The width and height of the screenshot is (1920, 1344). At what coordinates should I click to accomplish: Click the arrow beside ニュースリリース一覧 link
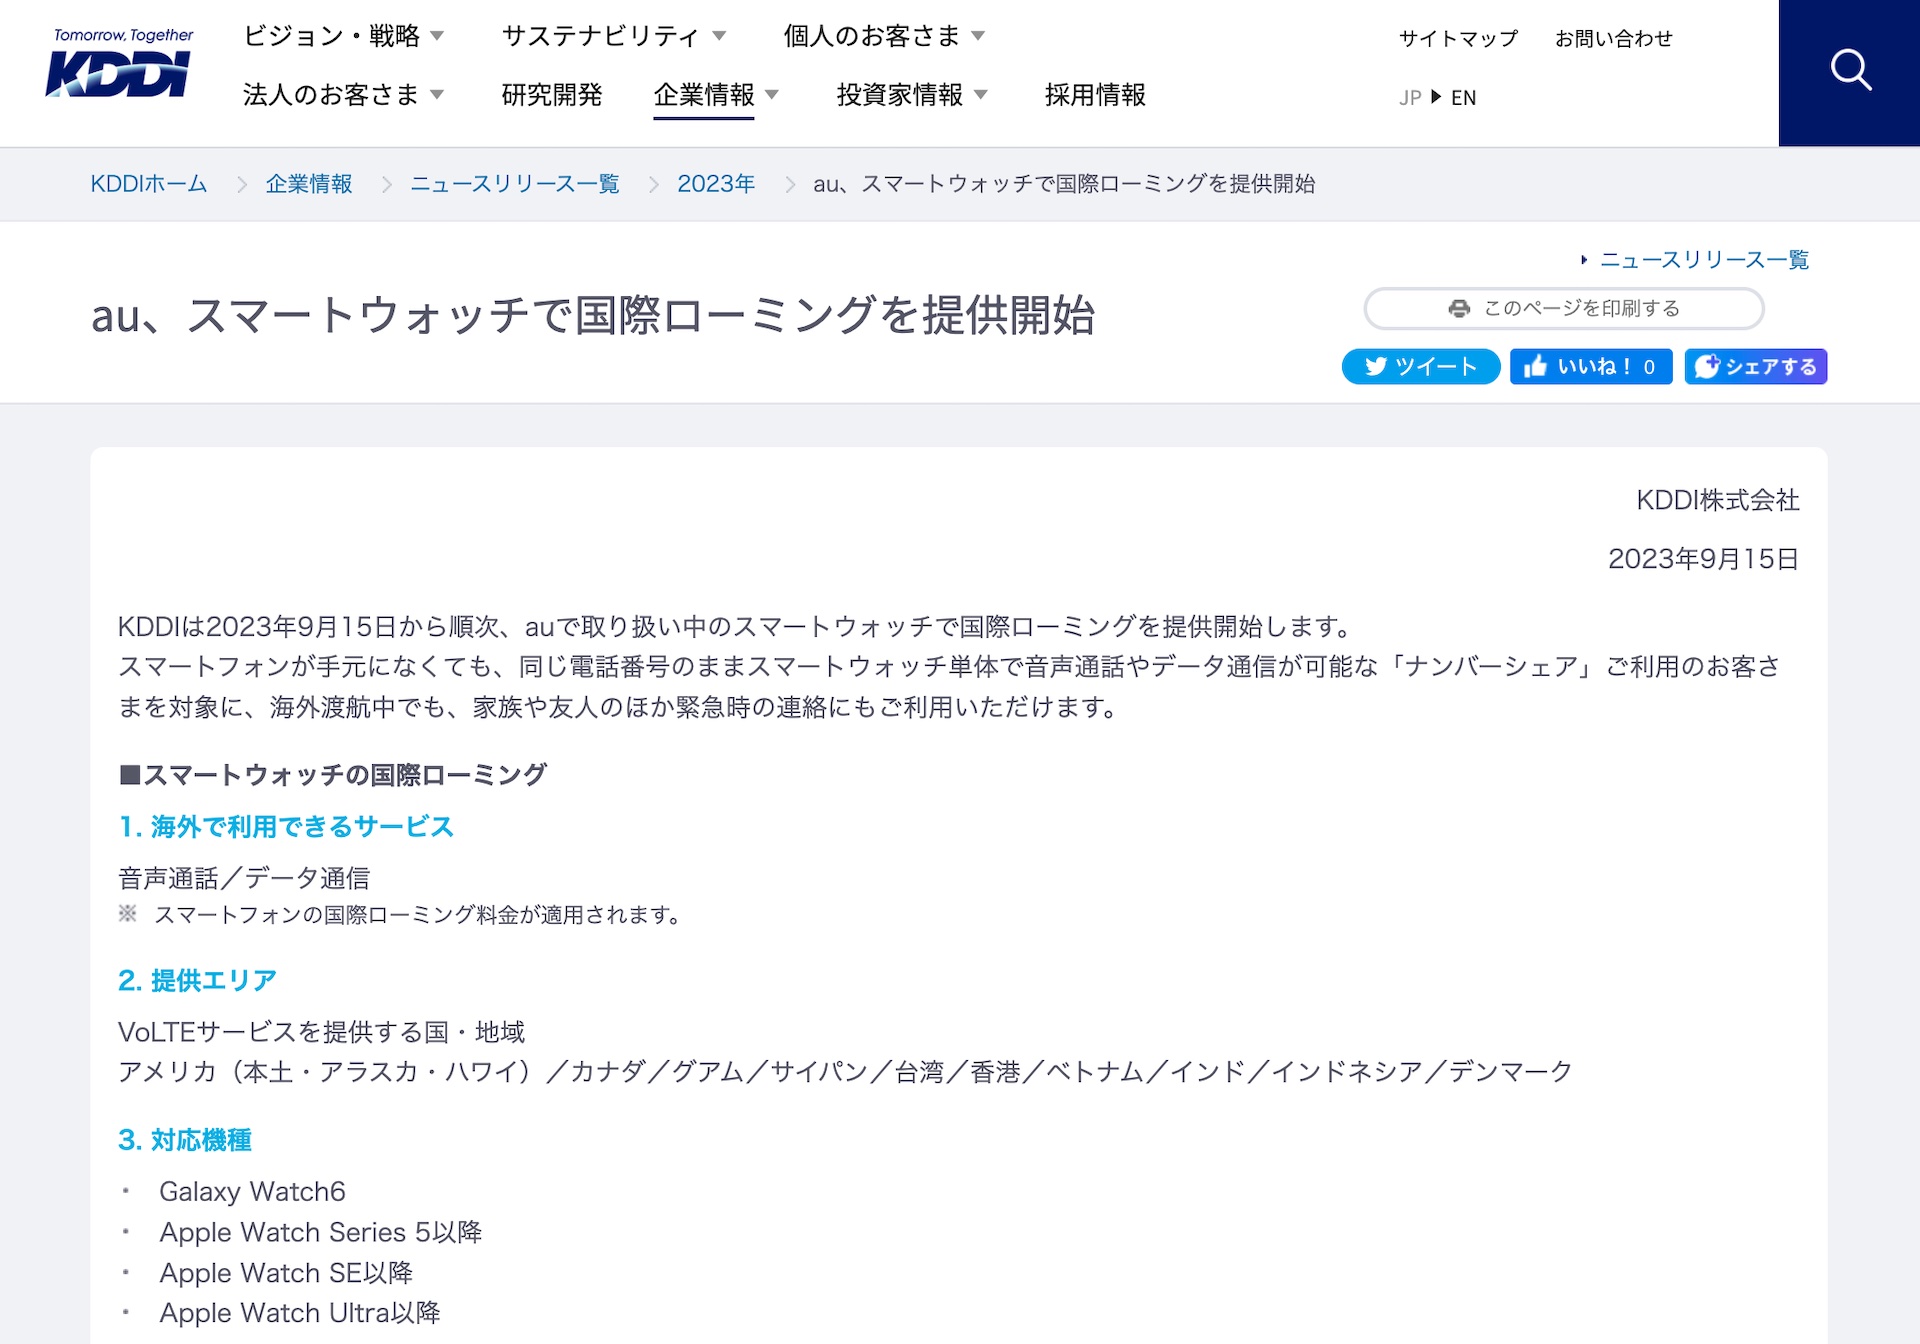1584,260
